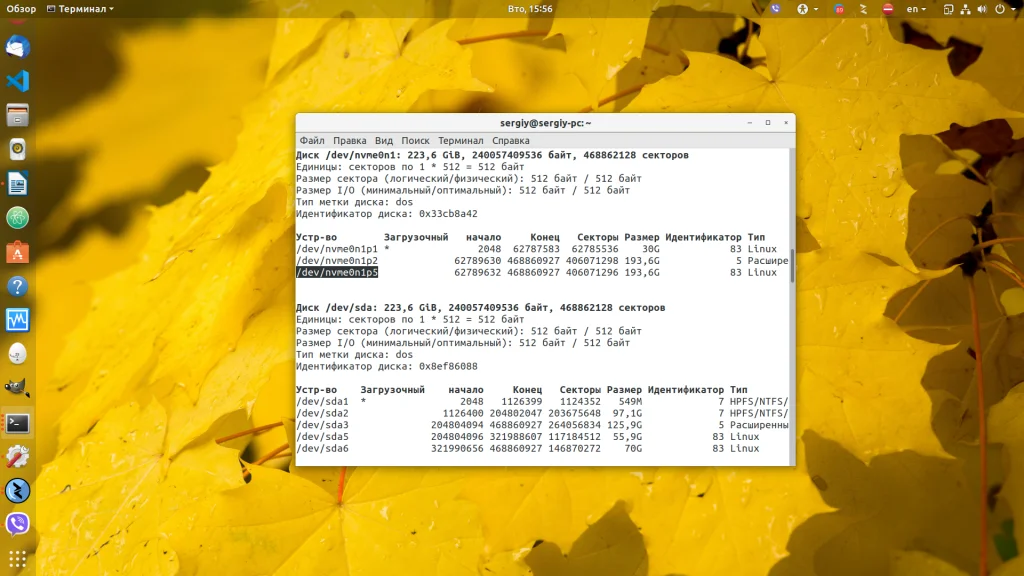Maximize the terminal window
Viewport: 1024px width, 576px height.
pyautogui.click(x=768, y=123)
